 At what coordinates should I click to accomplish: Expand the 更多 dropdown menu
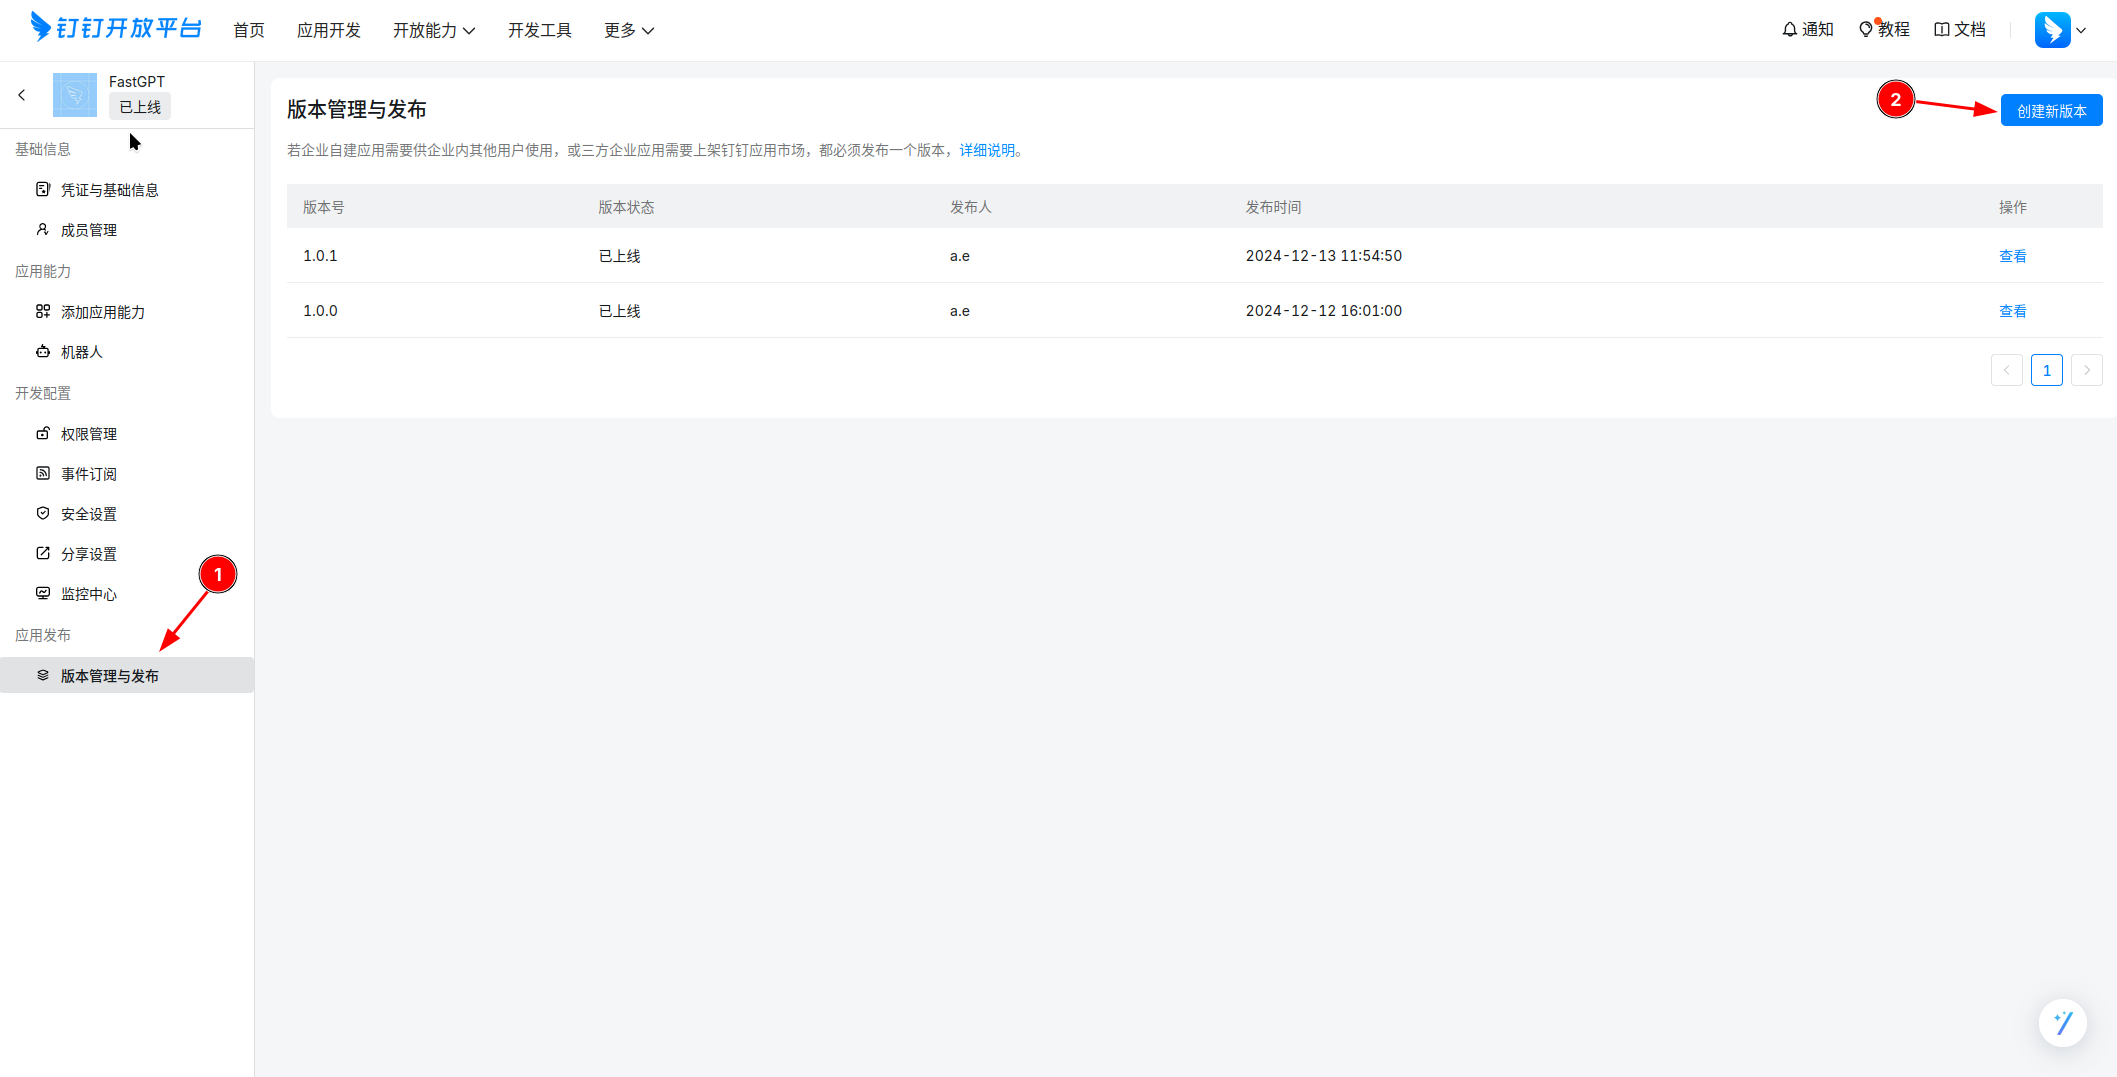[x=628, y=30]
